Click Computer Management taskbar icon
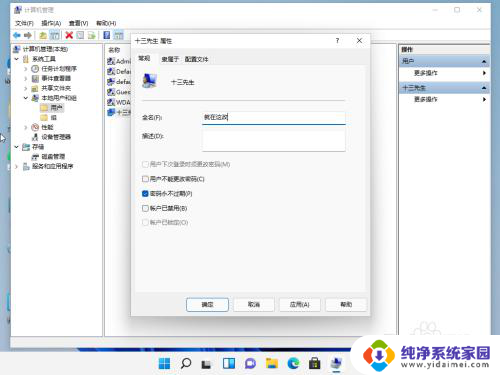 point(337,363)
